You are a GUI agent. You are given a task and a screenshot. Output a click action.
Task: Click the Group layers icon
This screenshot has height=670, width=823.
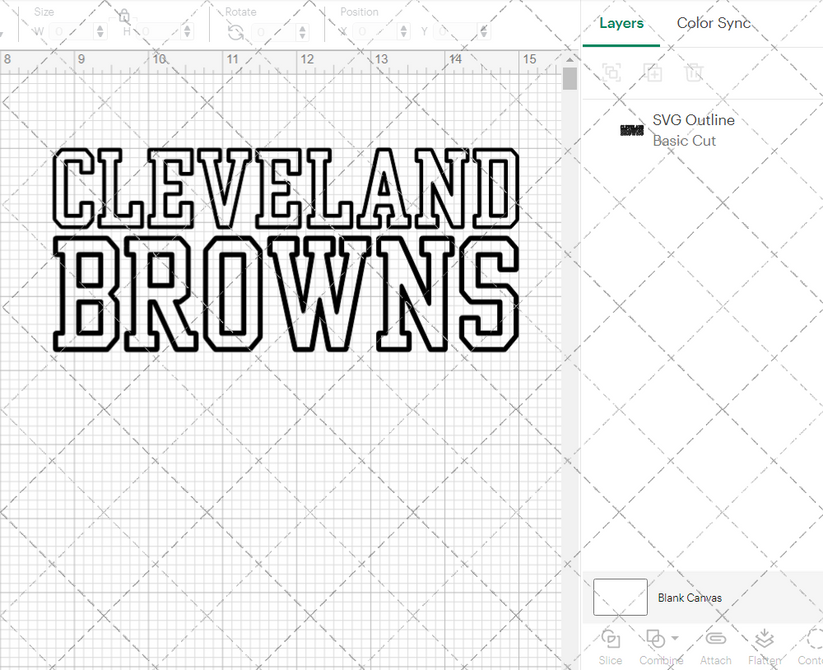point(611,72)
